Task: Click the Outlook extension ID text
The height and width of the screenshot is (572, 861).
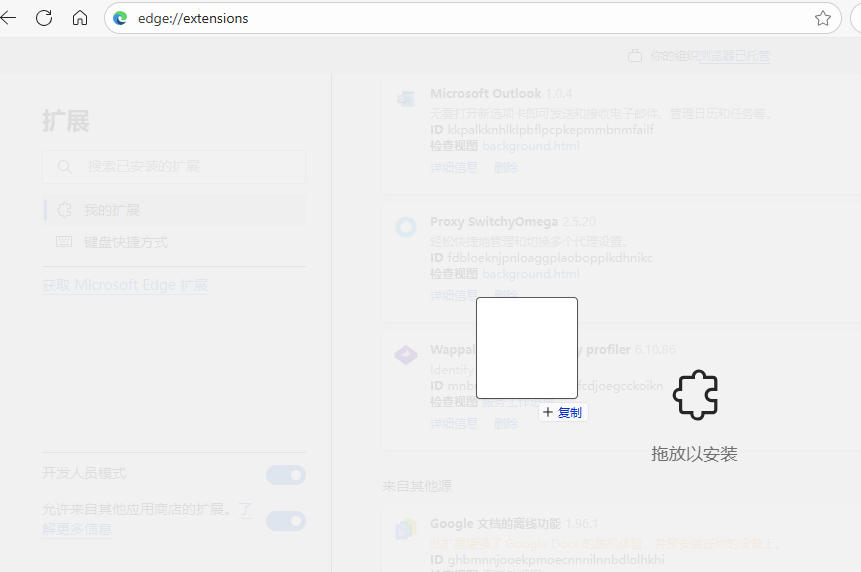Action: point(550,130)
